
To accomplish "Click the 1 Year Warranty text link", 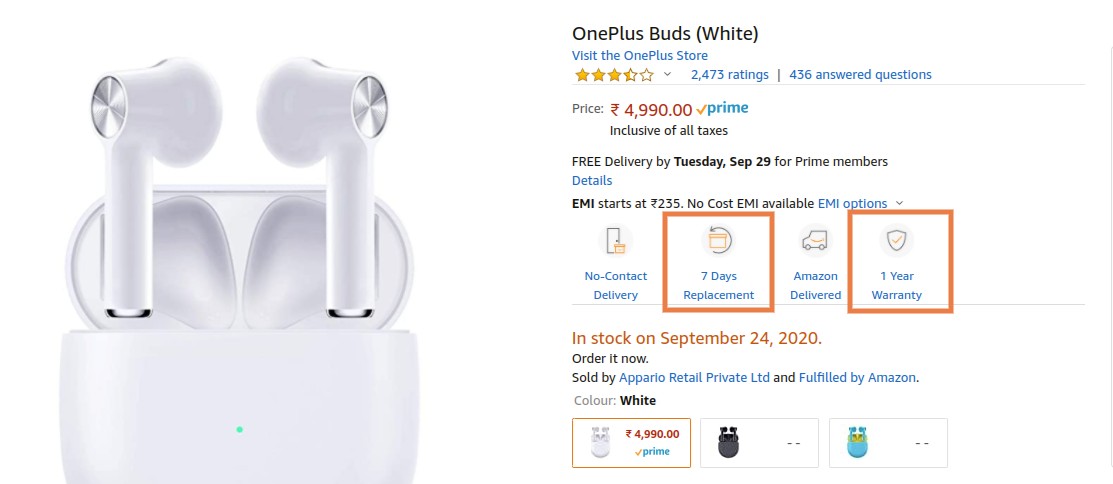I will [897, 286].
